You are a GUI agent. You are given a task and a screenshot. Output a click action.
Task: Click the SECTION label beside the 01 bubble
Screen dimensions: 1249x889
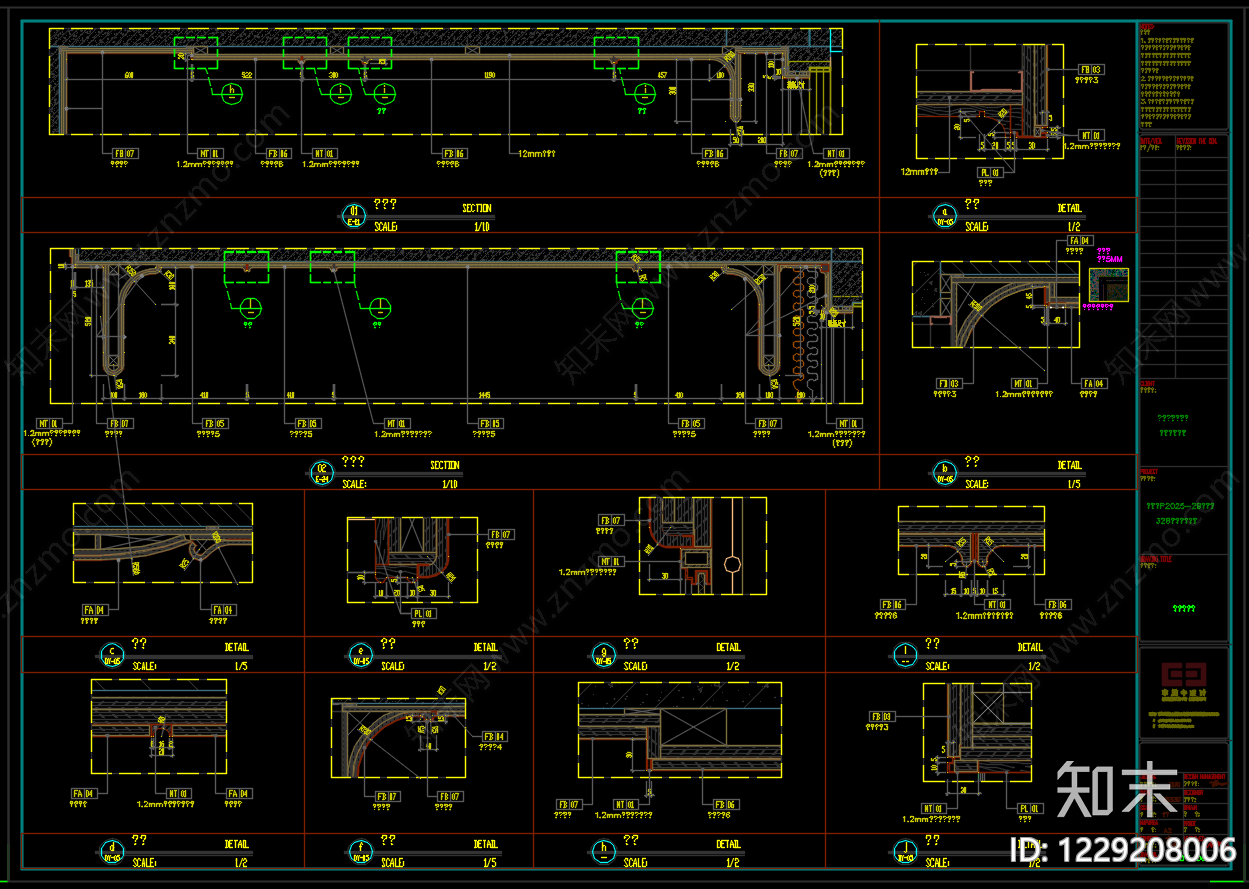[x=477, y=208]
